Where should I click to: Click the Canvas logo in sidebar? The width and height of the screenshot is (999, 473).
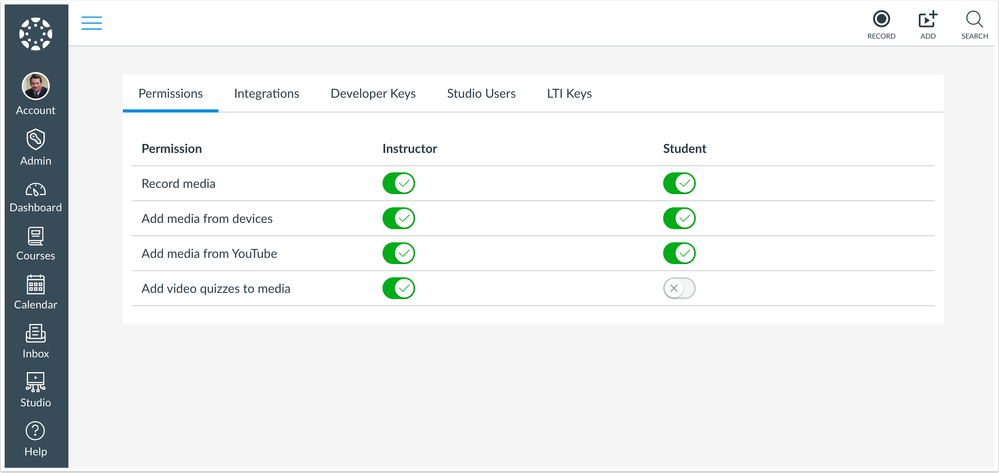(x=36, y=34)
